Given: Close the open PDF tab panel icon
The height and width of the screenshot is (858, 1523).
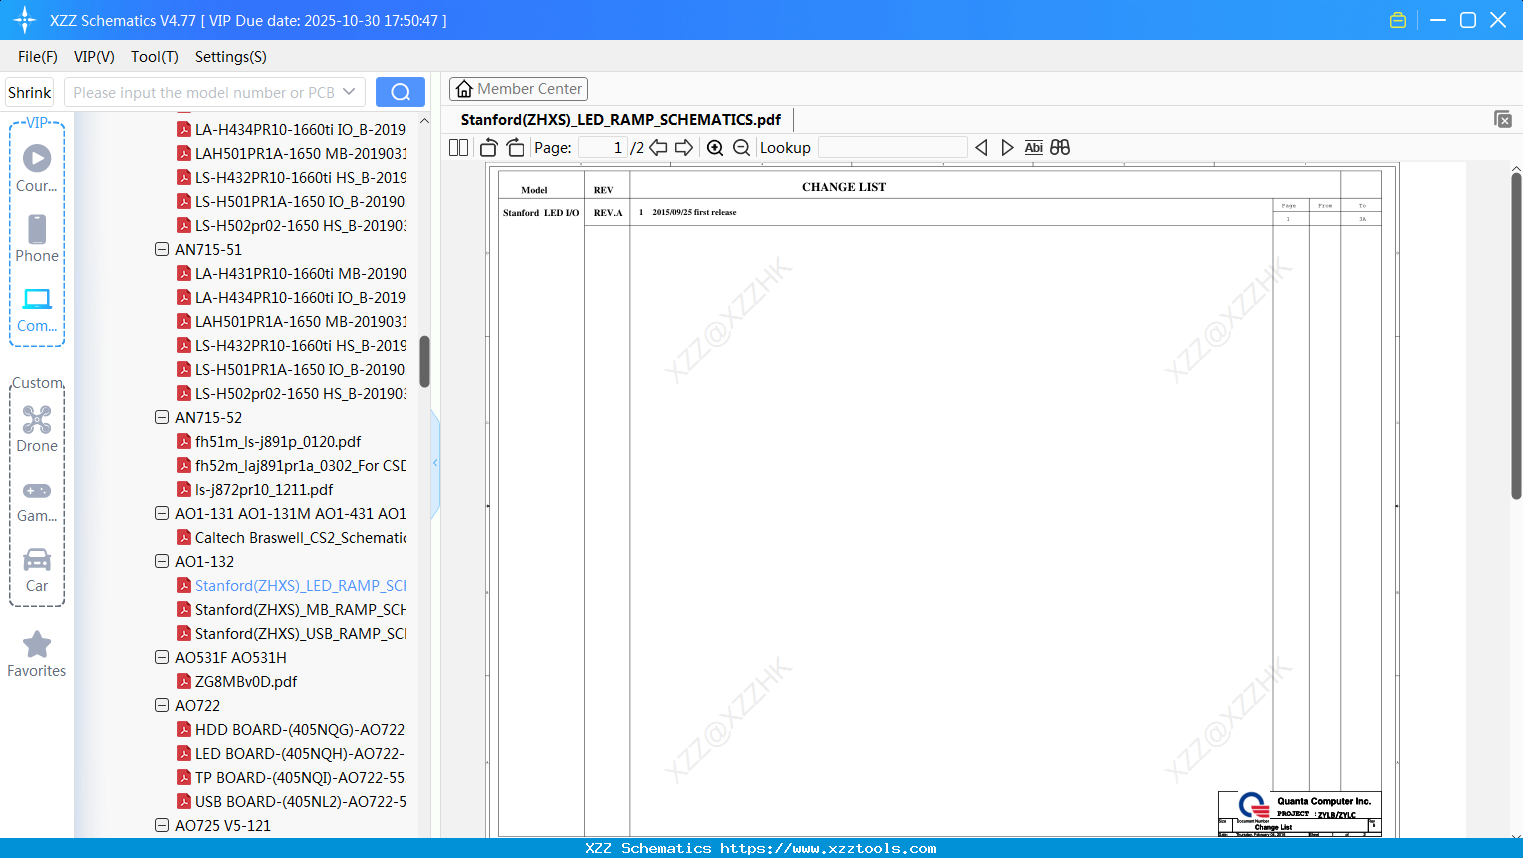Looking at the screenshot, I should pyautogui.click(x=1502, y=119).
